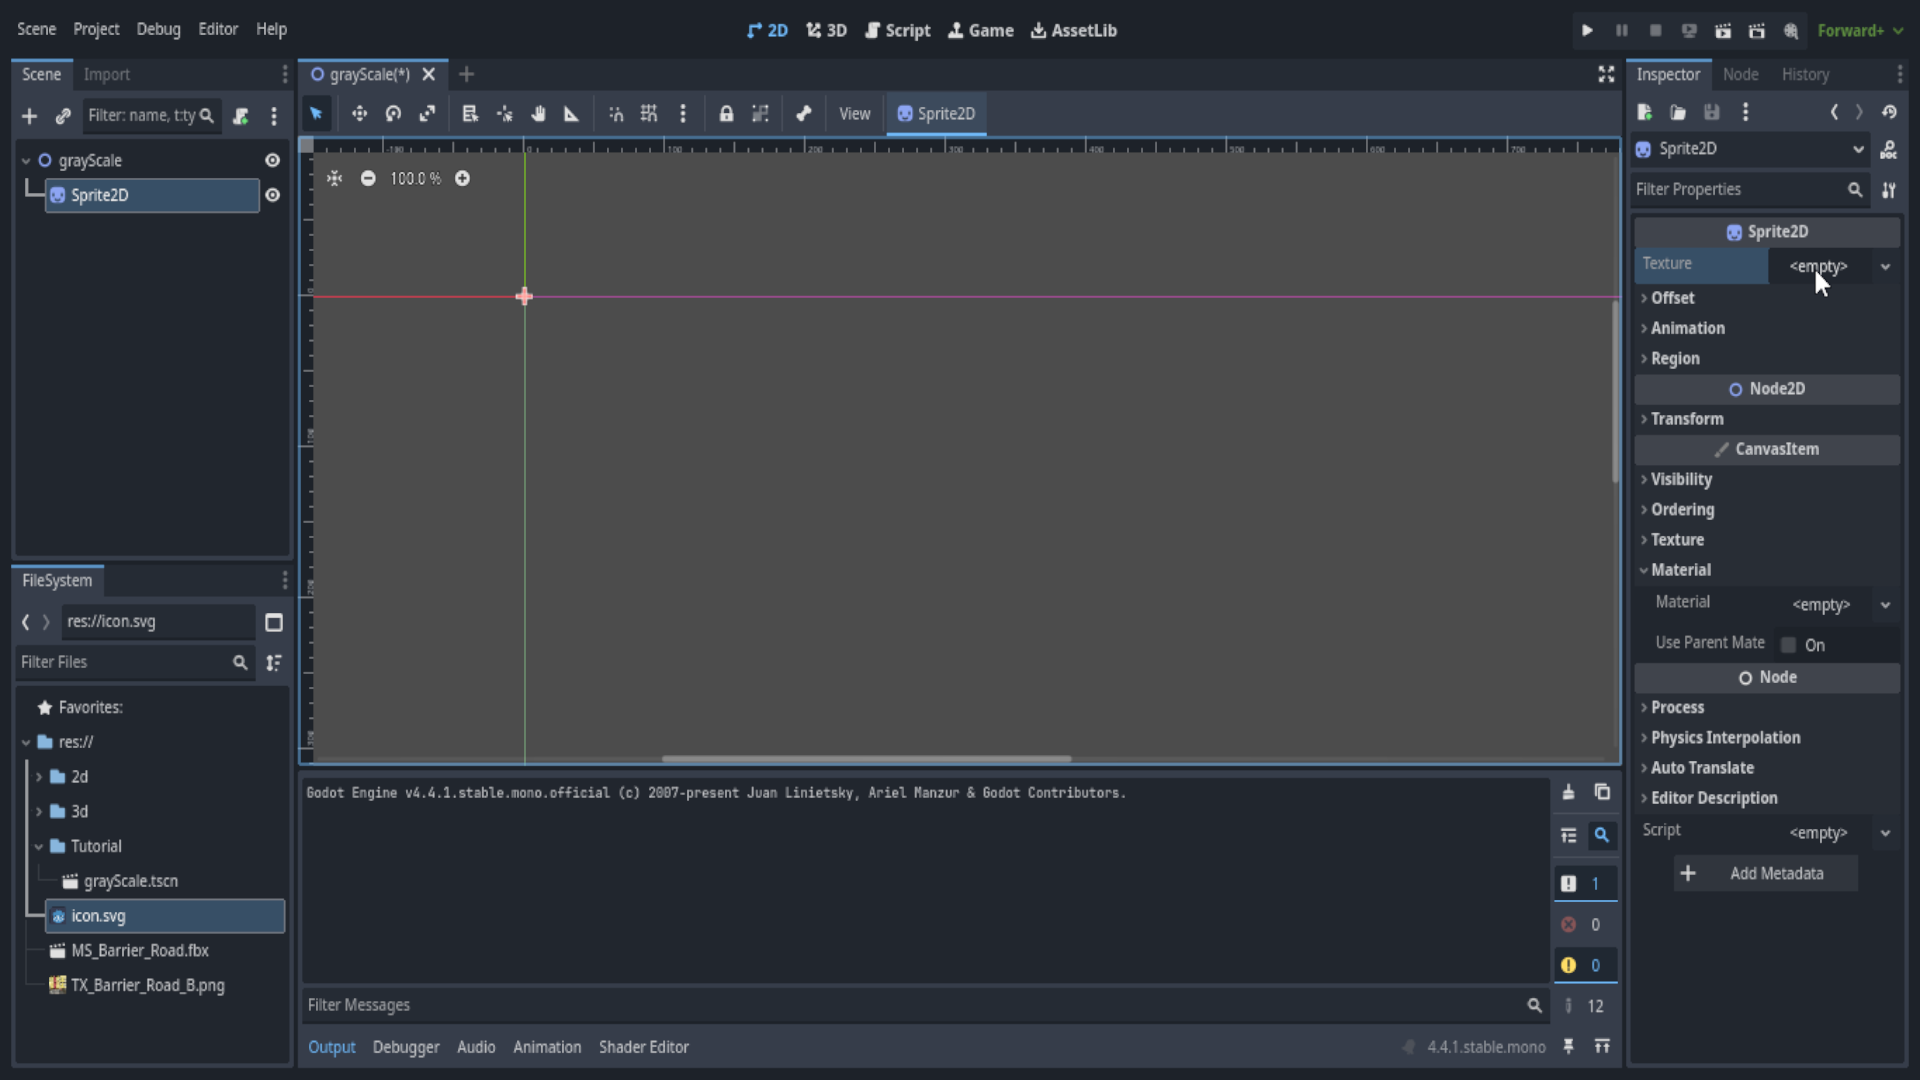Open the Debug menu
Viewport: 1920px width, 1080px height.
pyautogui.click(x=158, y=29)
